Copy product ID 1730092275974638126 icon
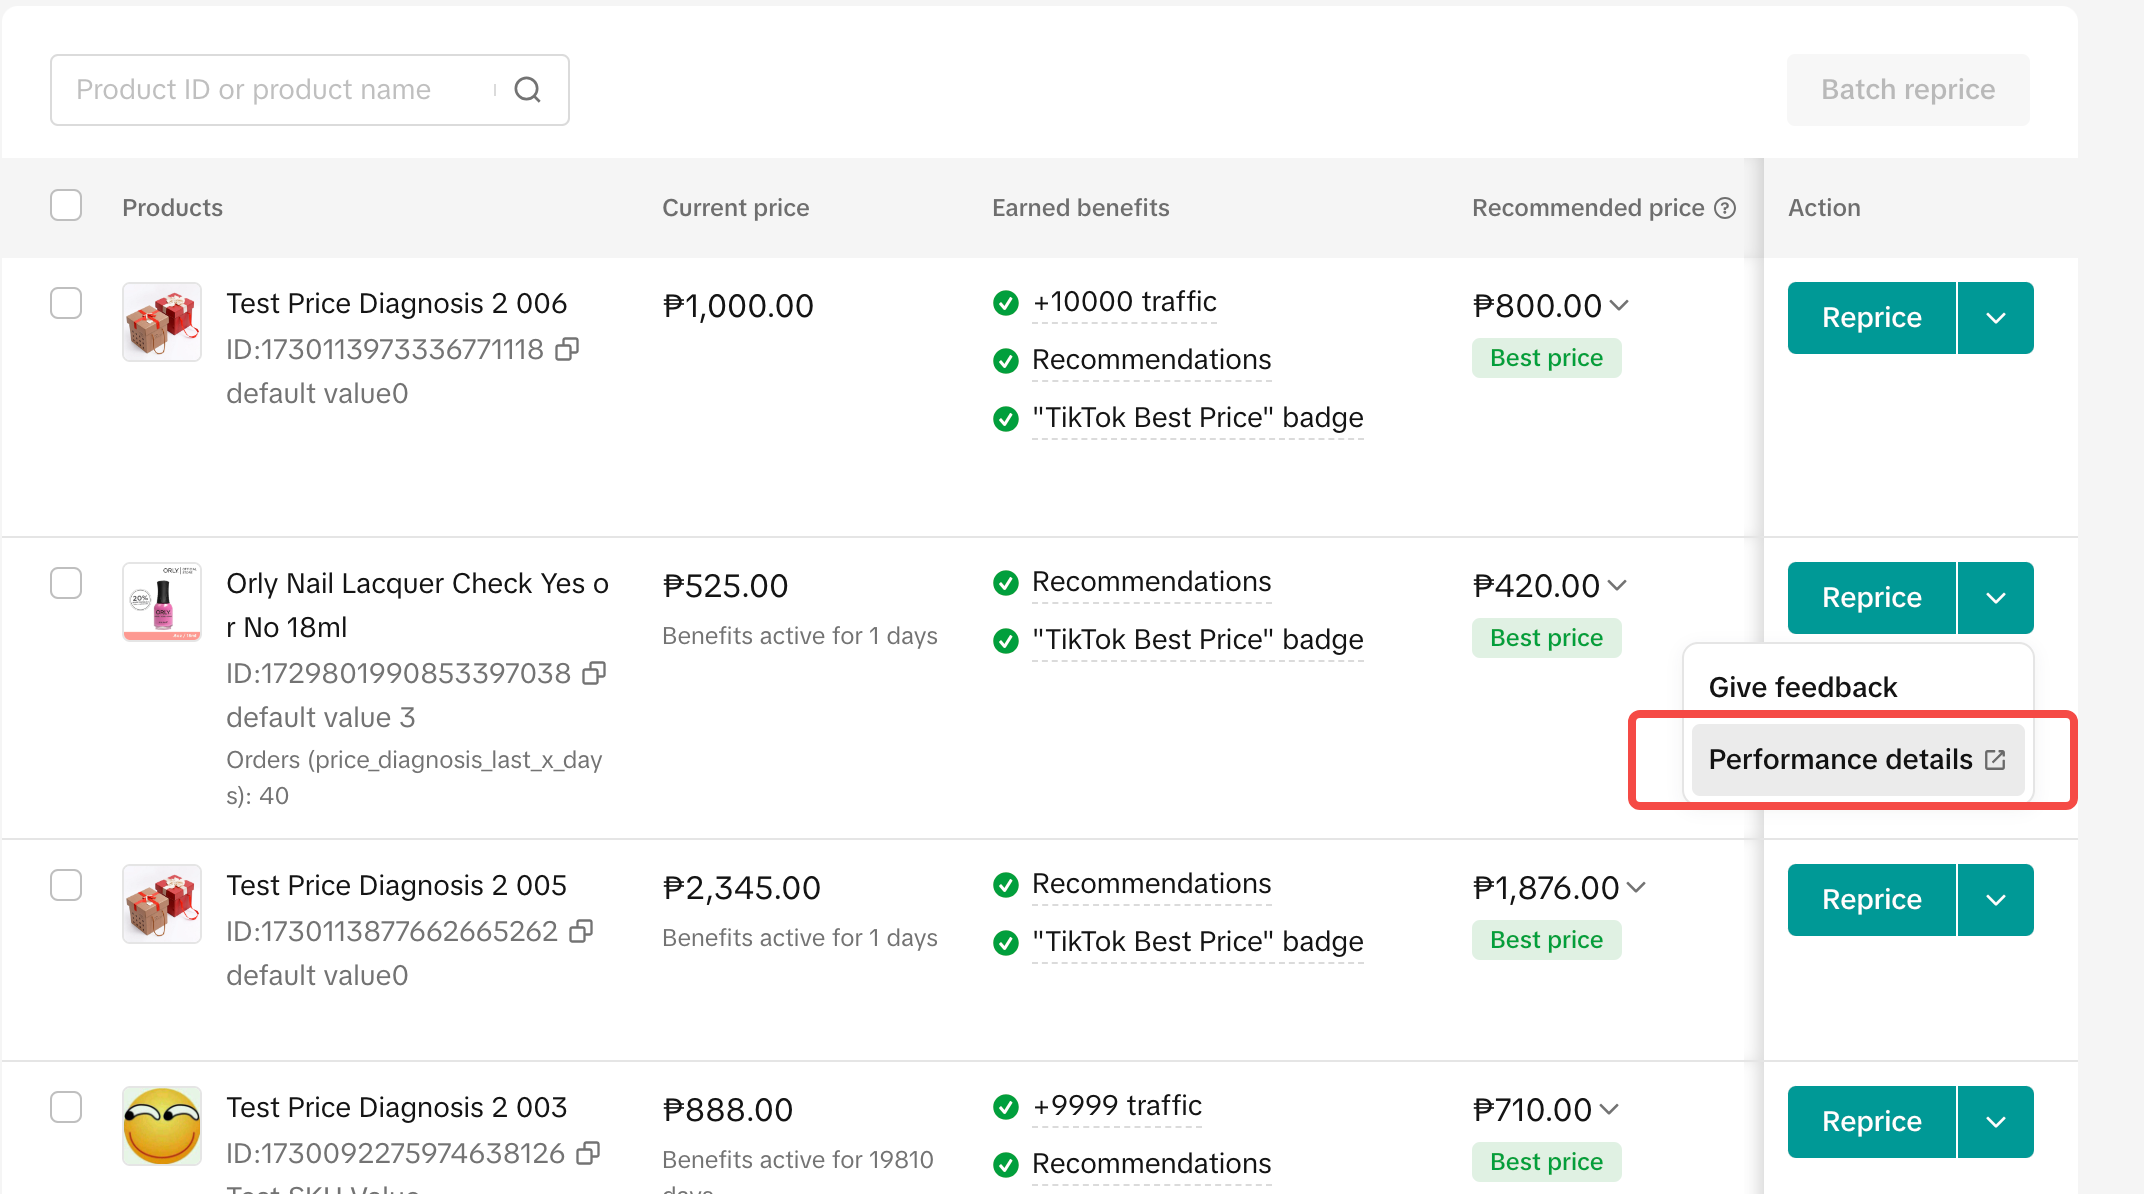The height and width of the screenshot is (1194, 2144). (589, 1153)
